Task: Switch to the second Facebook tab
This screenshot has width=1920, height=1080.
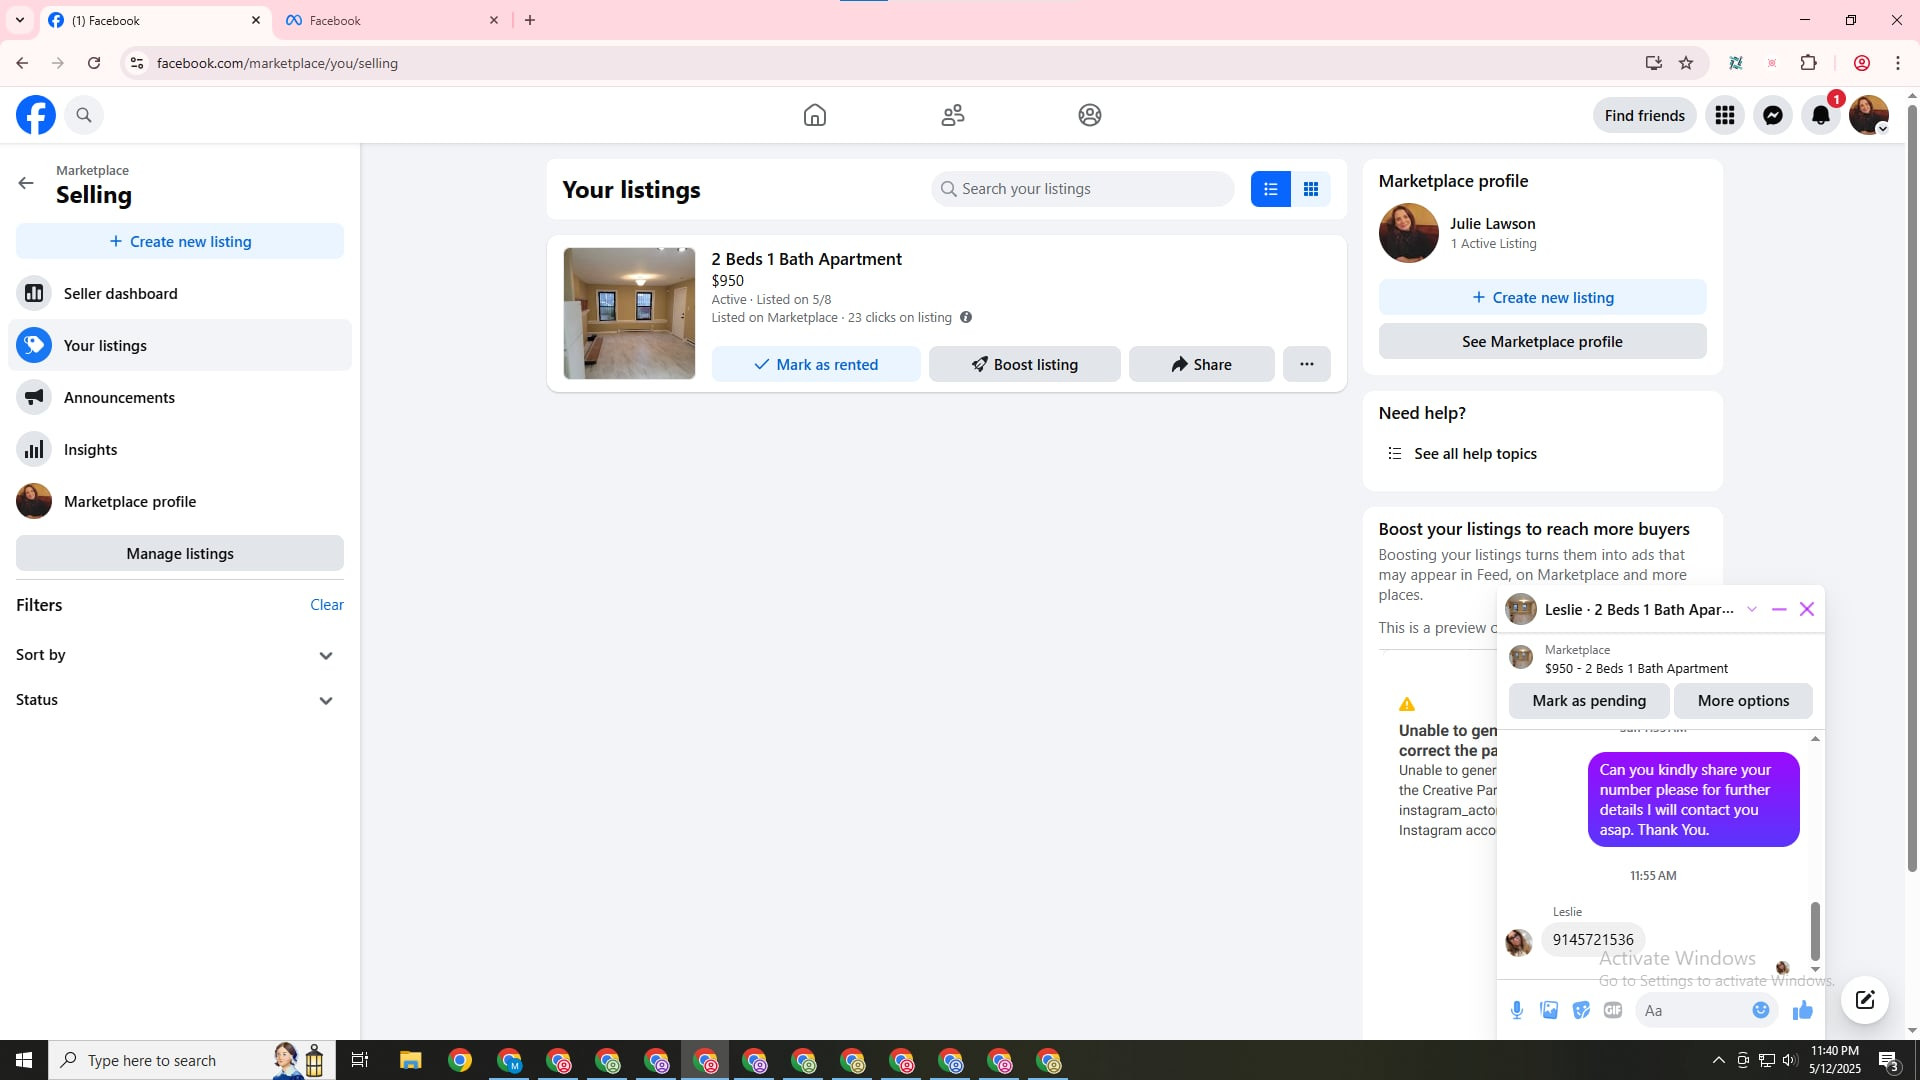Action: click(x=392, y=20)
